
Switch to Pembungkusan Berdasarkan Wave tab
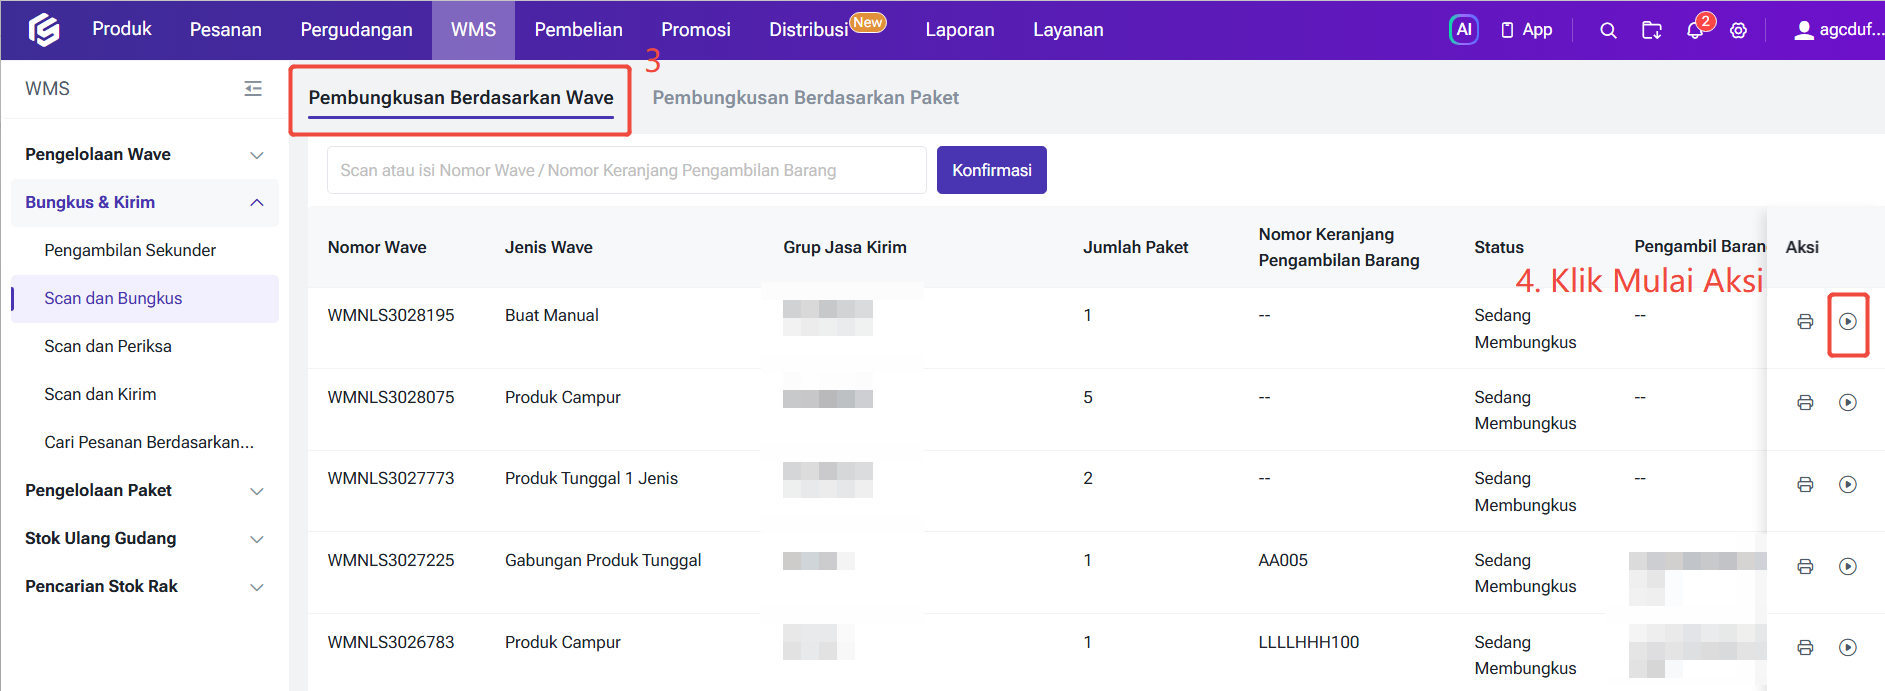click(461, 98)
